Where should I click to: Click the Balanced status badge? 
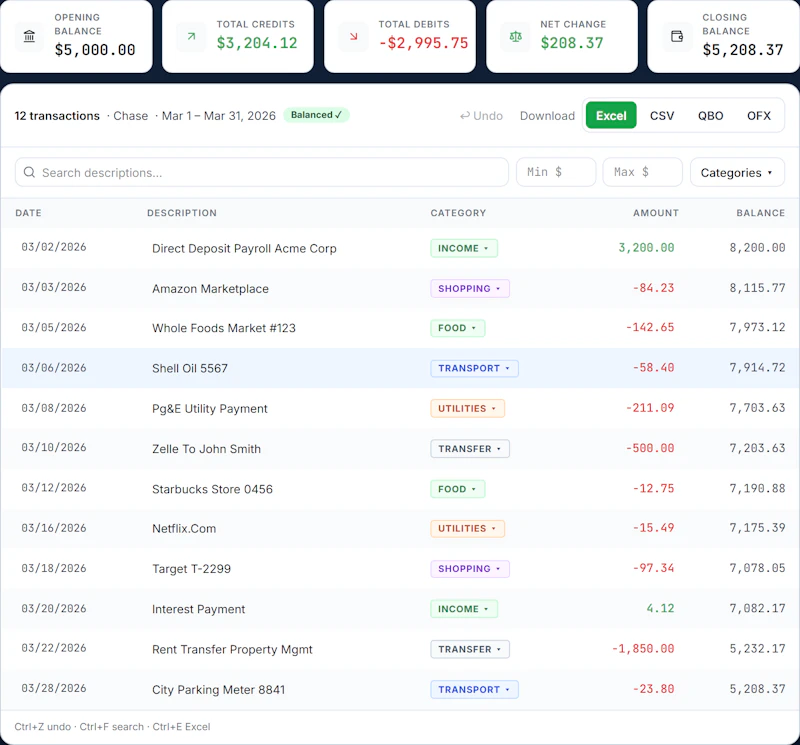tap(316, 115)
